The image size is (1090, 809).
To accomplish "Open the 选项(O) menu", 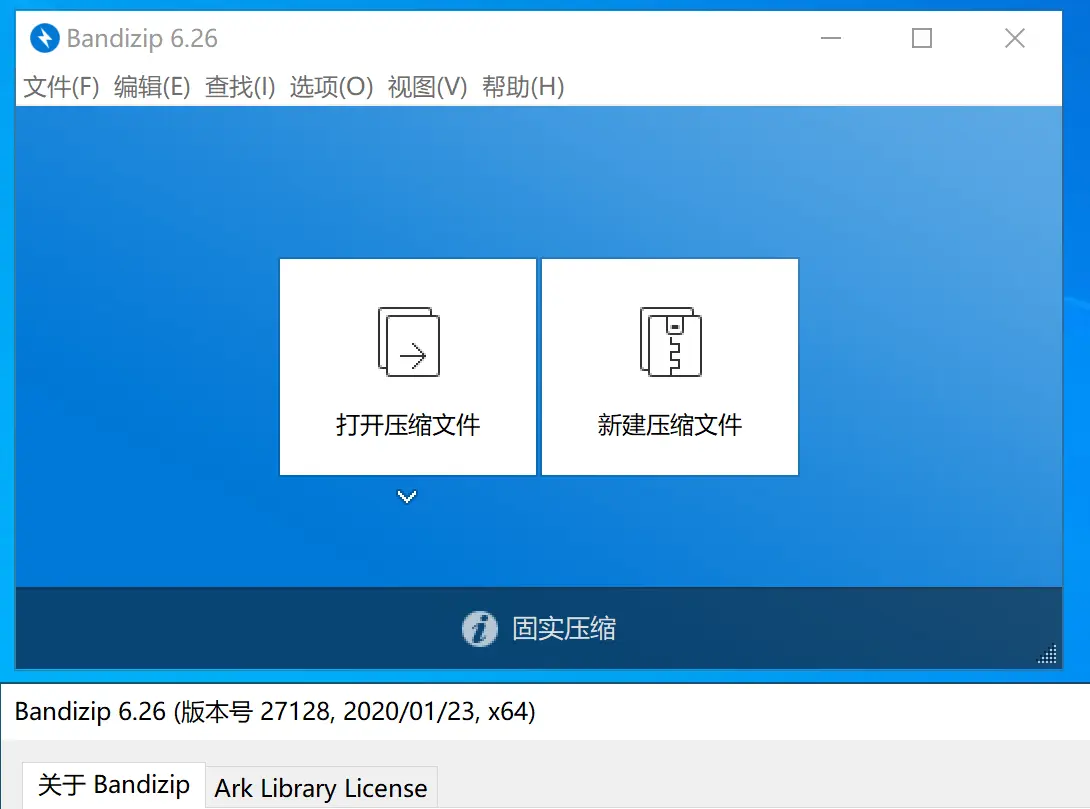I will tap(331, 87).
